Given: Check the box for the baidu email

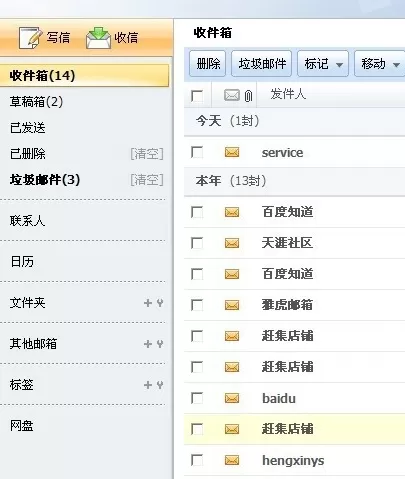Looking at the screenshot, I should (197, 398).
